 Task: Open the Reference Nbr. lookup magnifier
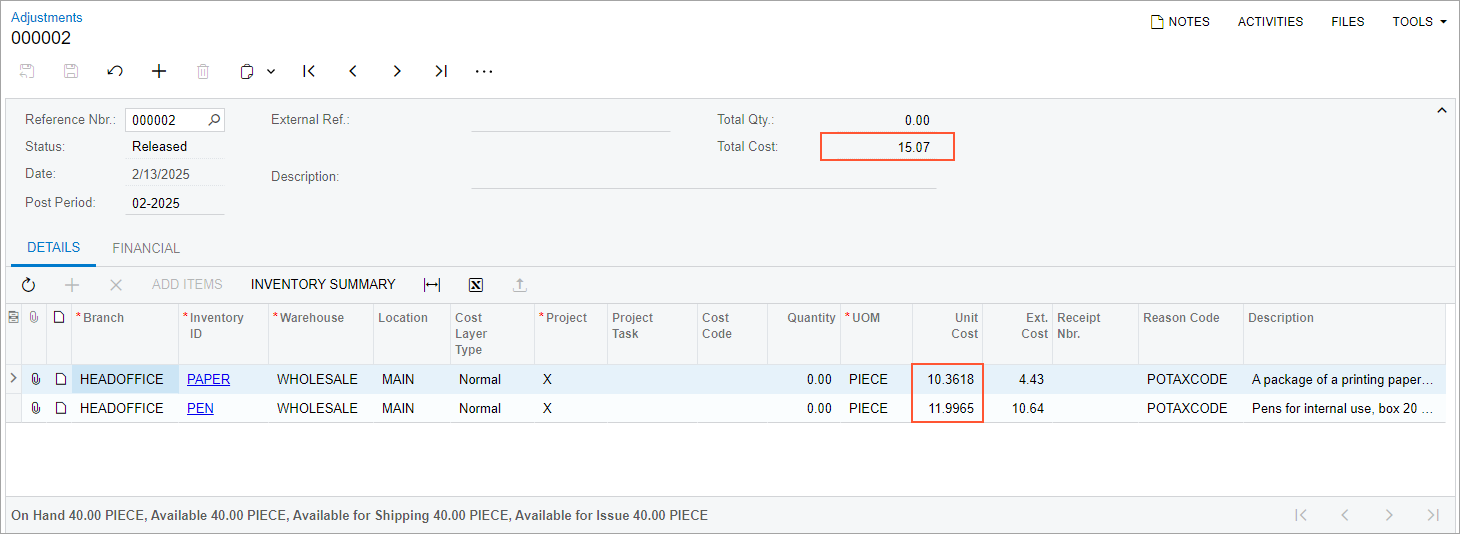coord(214,120)
